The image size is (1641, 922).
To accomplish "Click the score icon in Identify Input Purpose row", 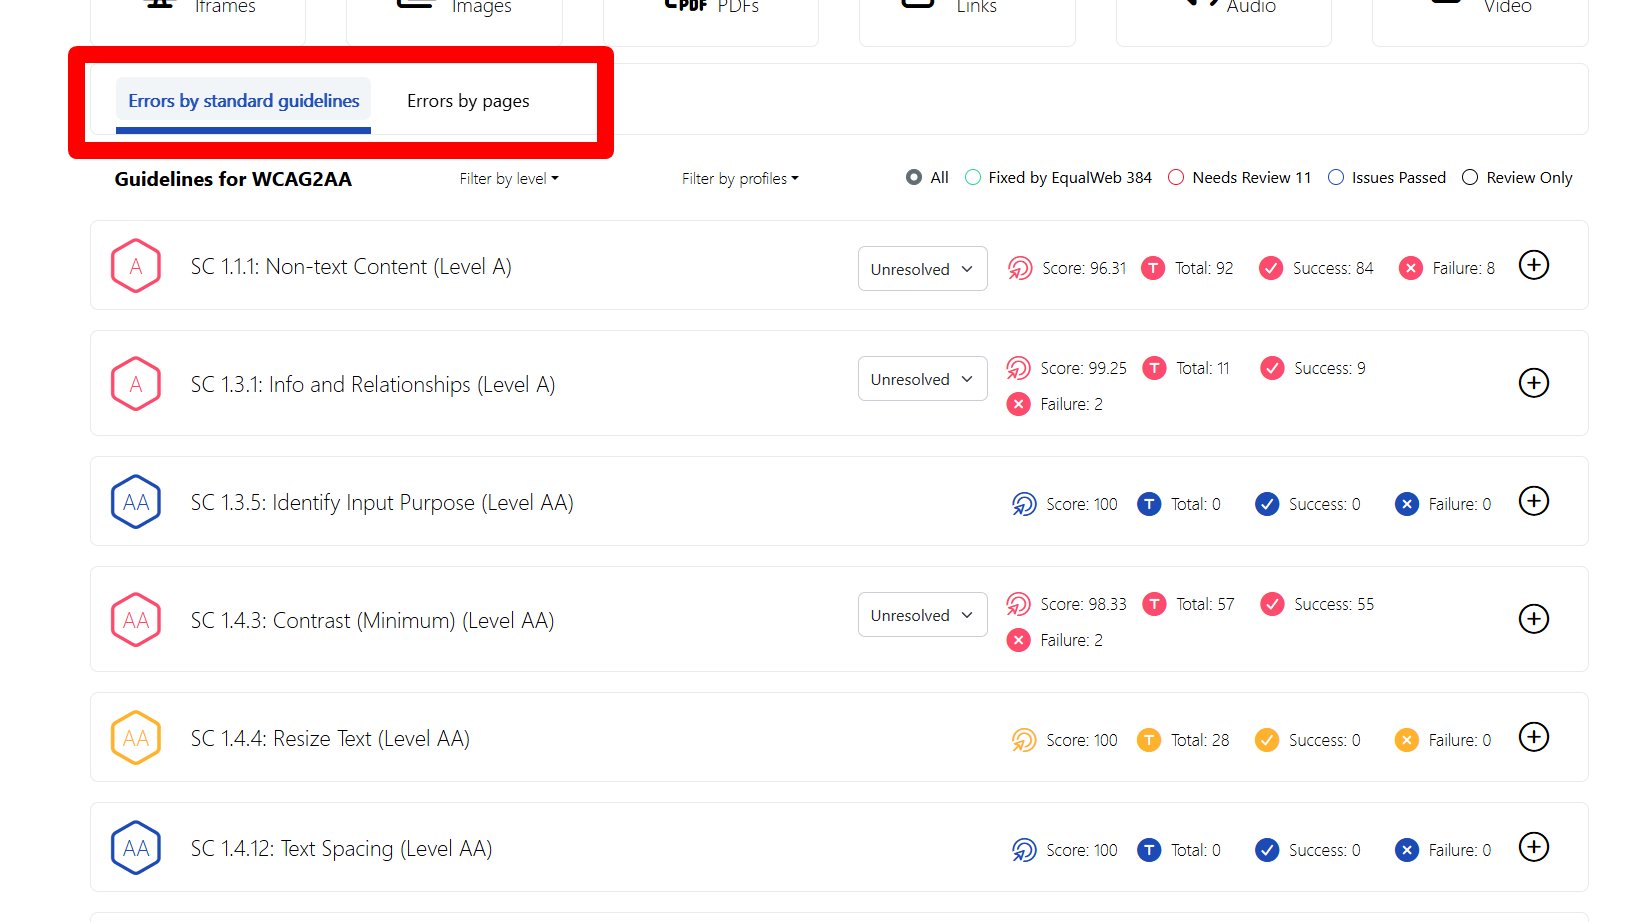I will 1024,504.
